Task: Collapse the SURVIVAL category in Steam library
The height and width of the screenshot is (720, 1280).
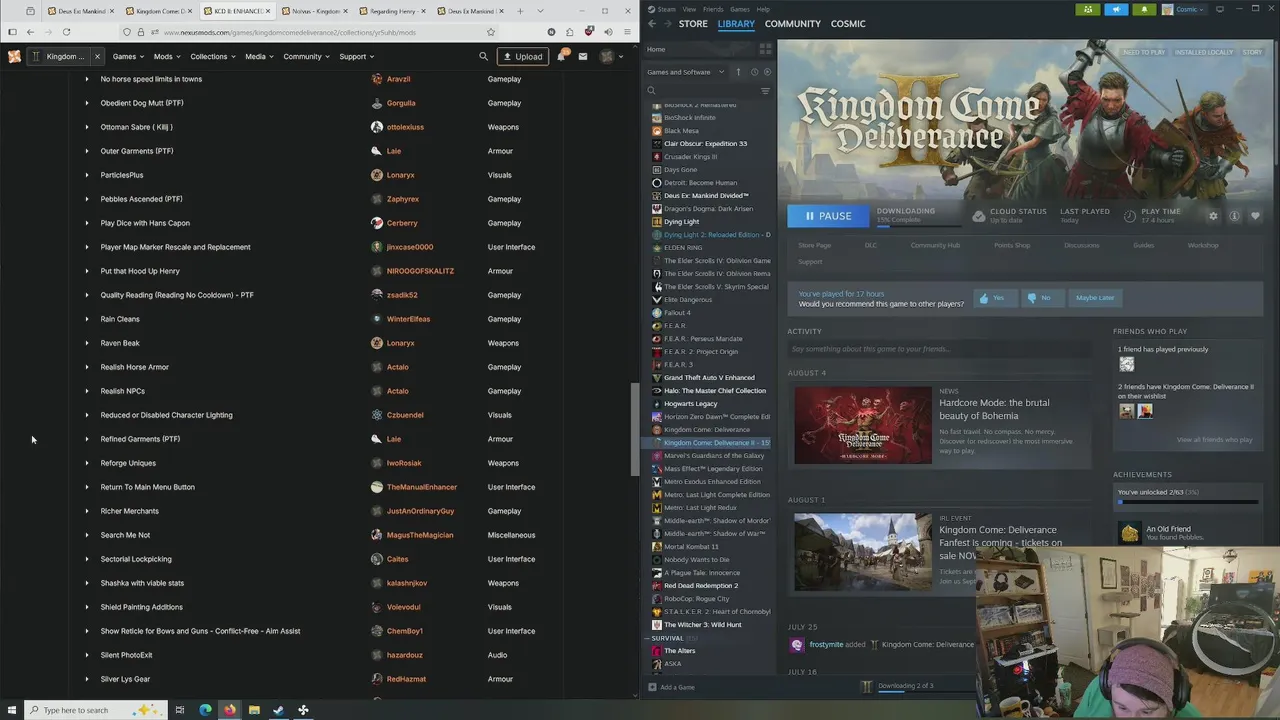Action: [649, 638]
